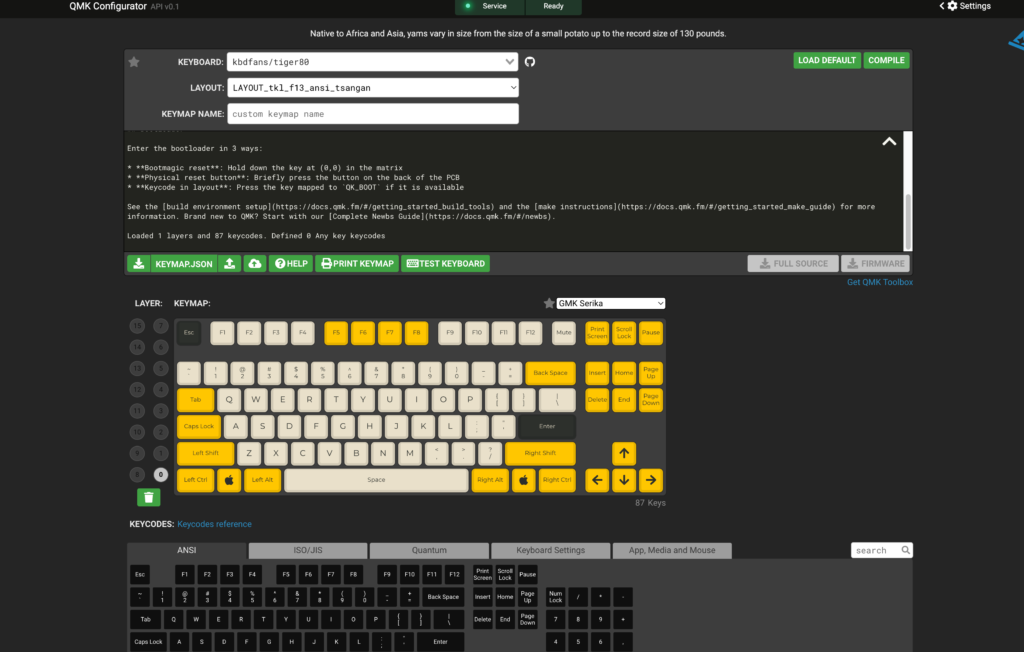Open the LAYOUT dropdown

[372, 88]
